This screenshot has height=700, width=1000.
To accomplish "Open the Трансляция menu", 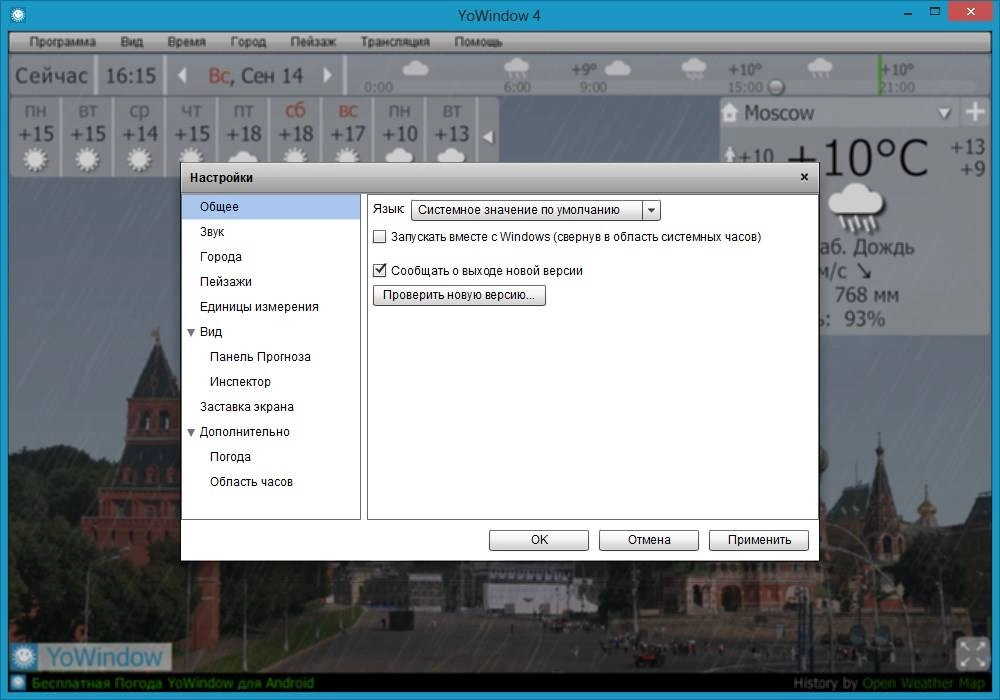I will pos(395,42).
